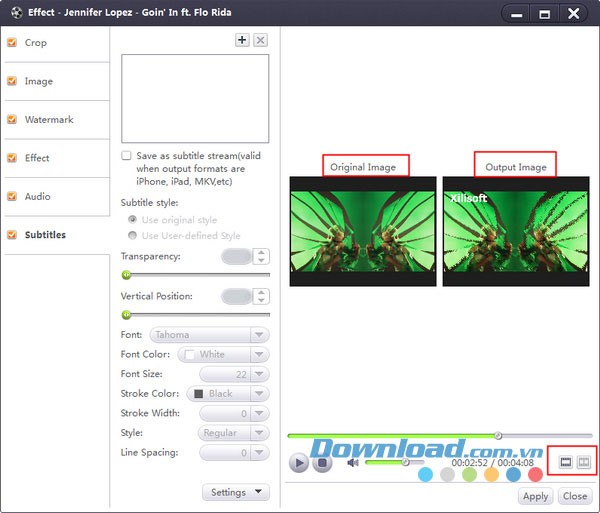Open the Font Size dropdown
Screen dimensions: 600x513
point(234,374)
